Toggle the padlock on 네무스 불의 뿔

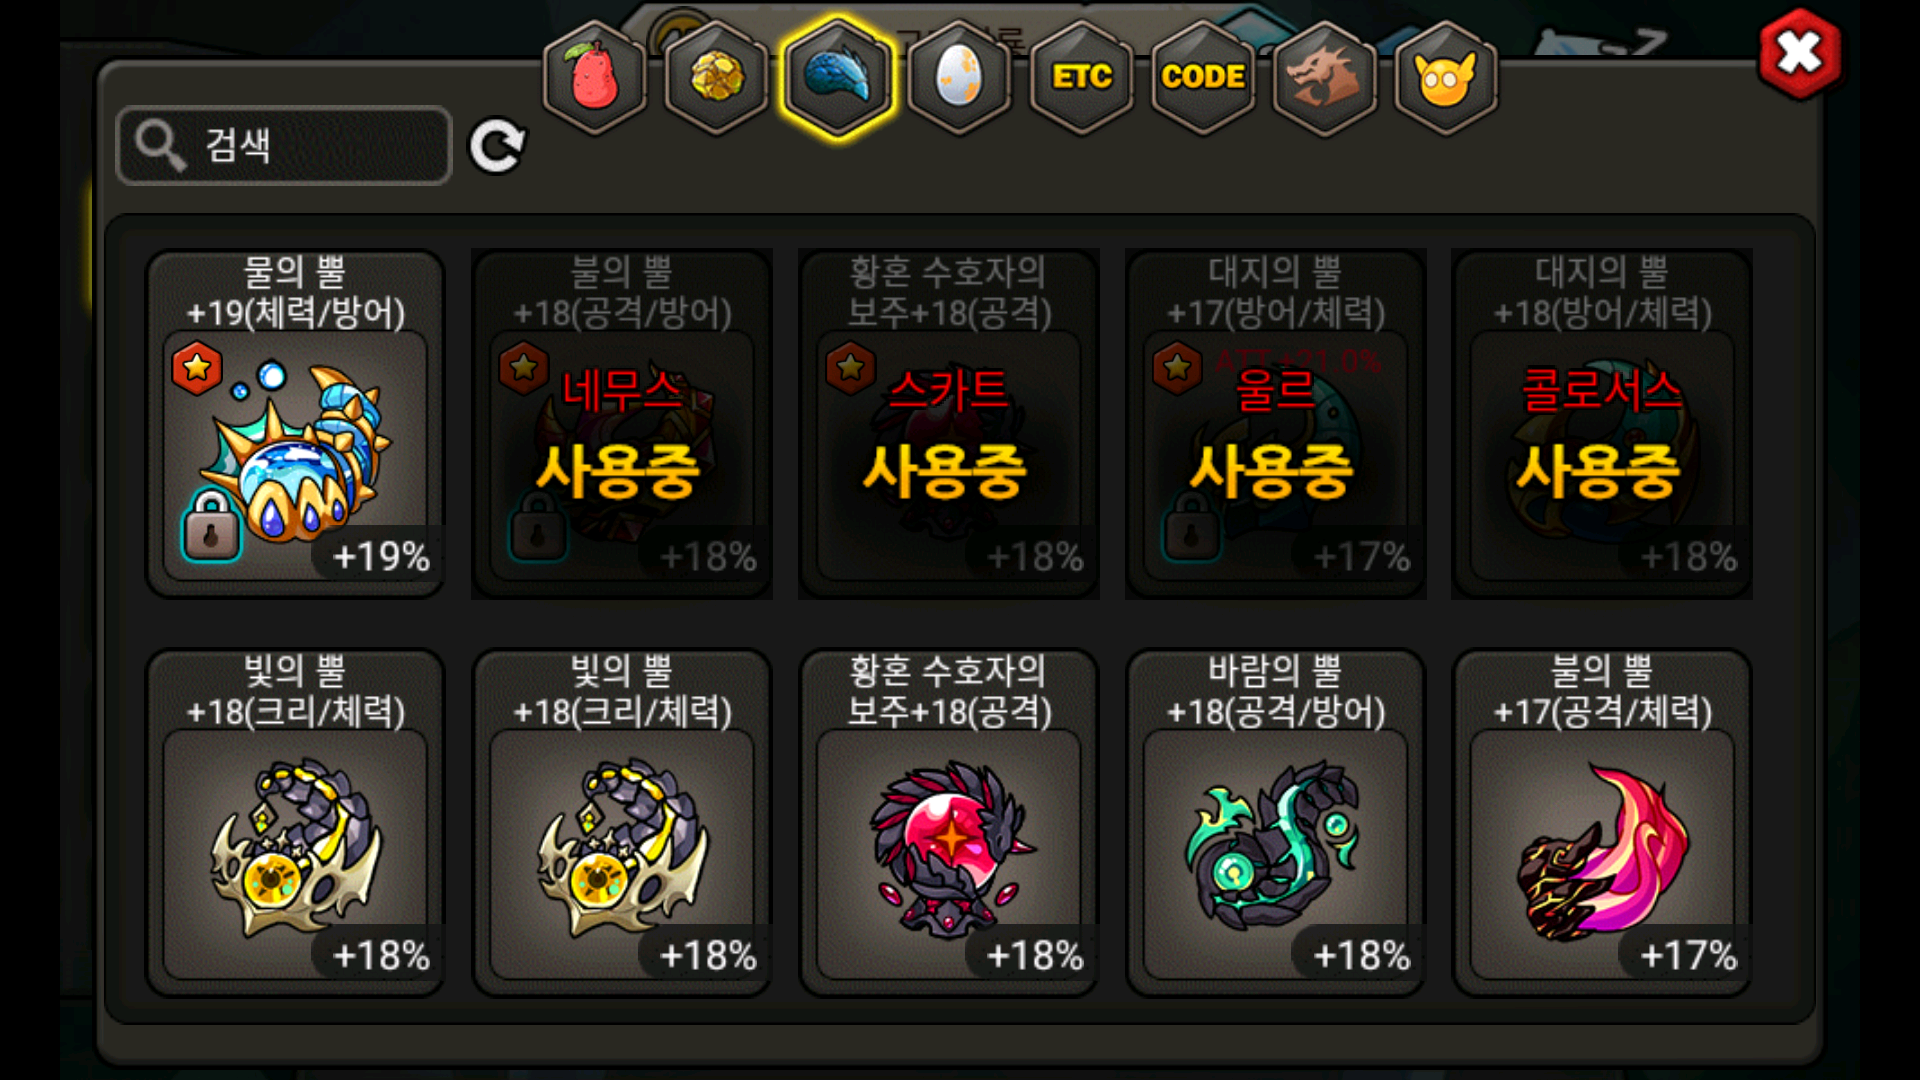tap(538, 525)
